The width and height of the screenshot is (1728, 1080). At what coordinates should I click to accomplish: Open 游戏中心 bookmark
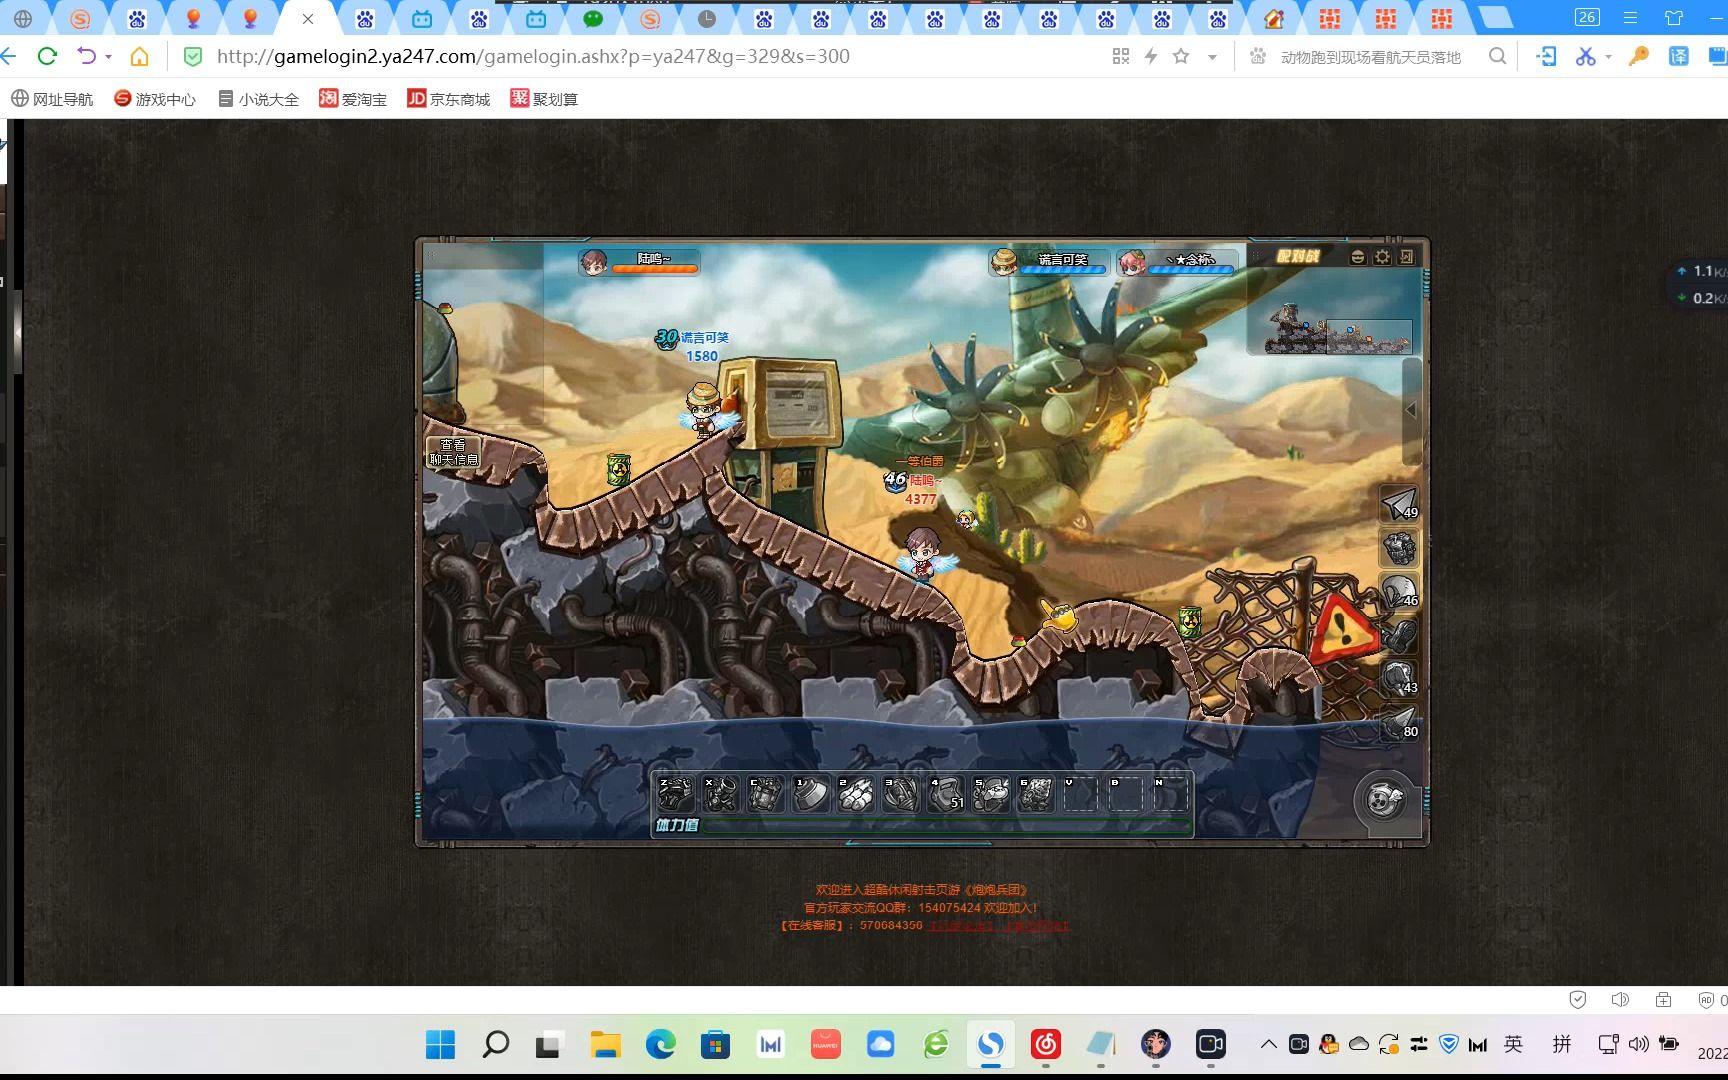coord(155,99)
